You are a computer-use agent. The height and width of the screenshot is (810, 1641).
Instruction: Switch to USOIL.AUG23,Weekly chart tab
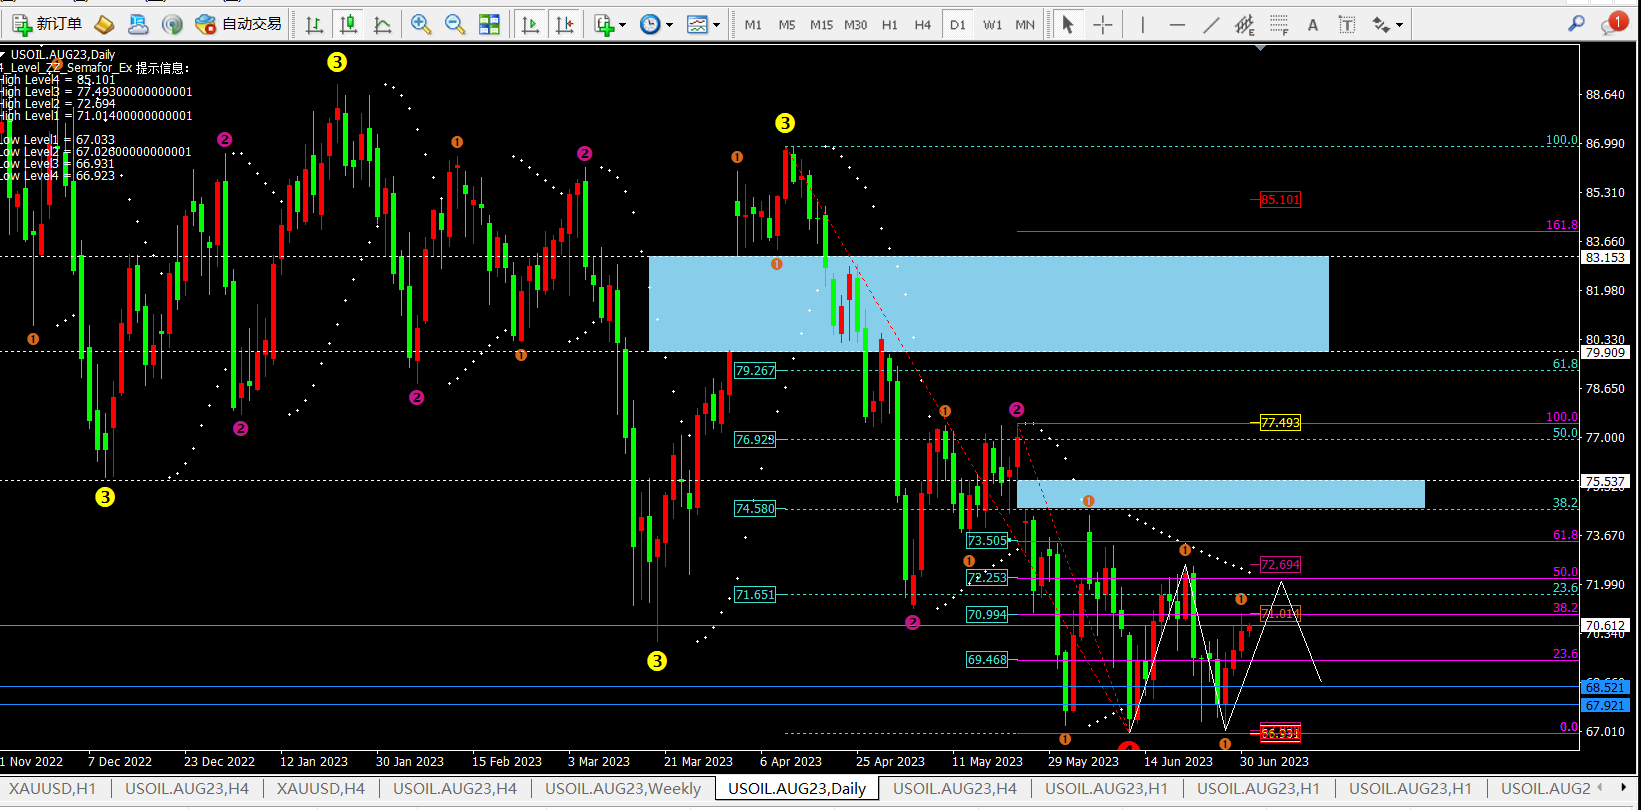pos(622,789)
